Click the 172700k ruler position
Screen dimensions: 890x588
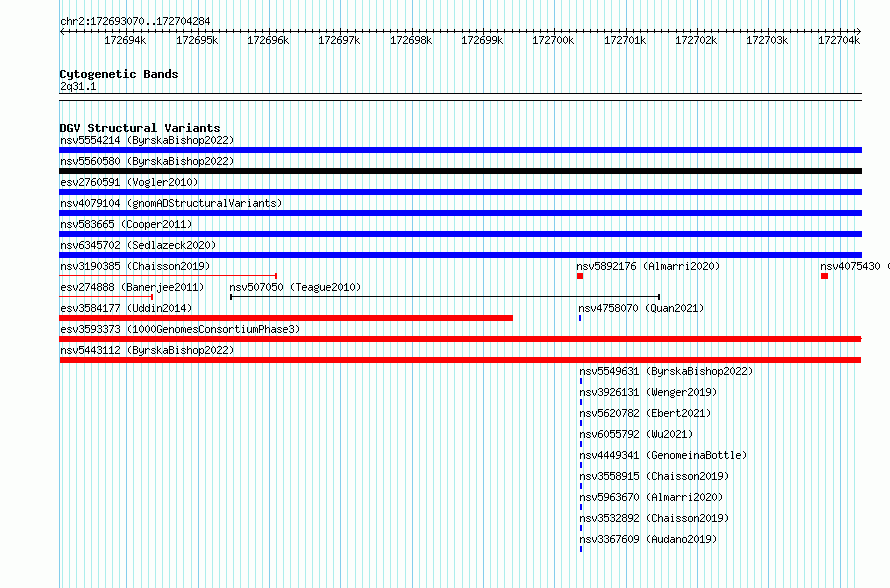(553, 40)
